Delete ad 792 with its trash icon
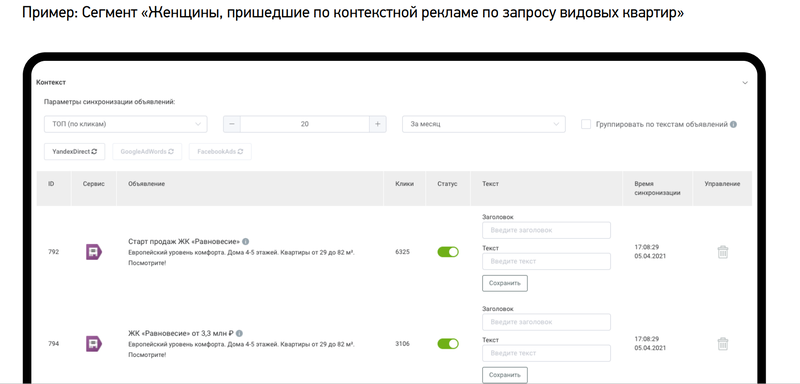This screenshot has width=800, height=384. [722, 252]
